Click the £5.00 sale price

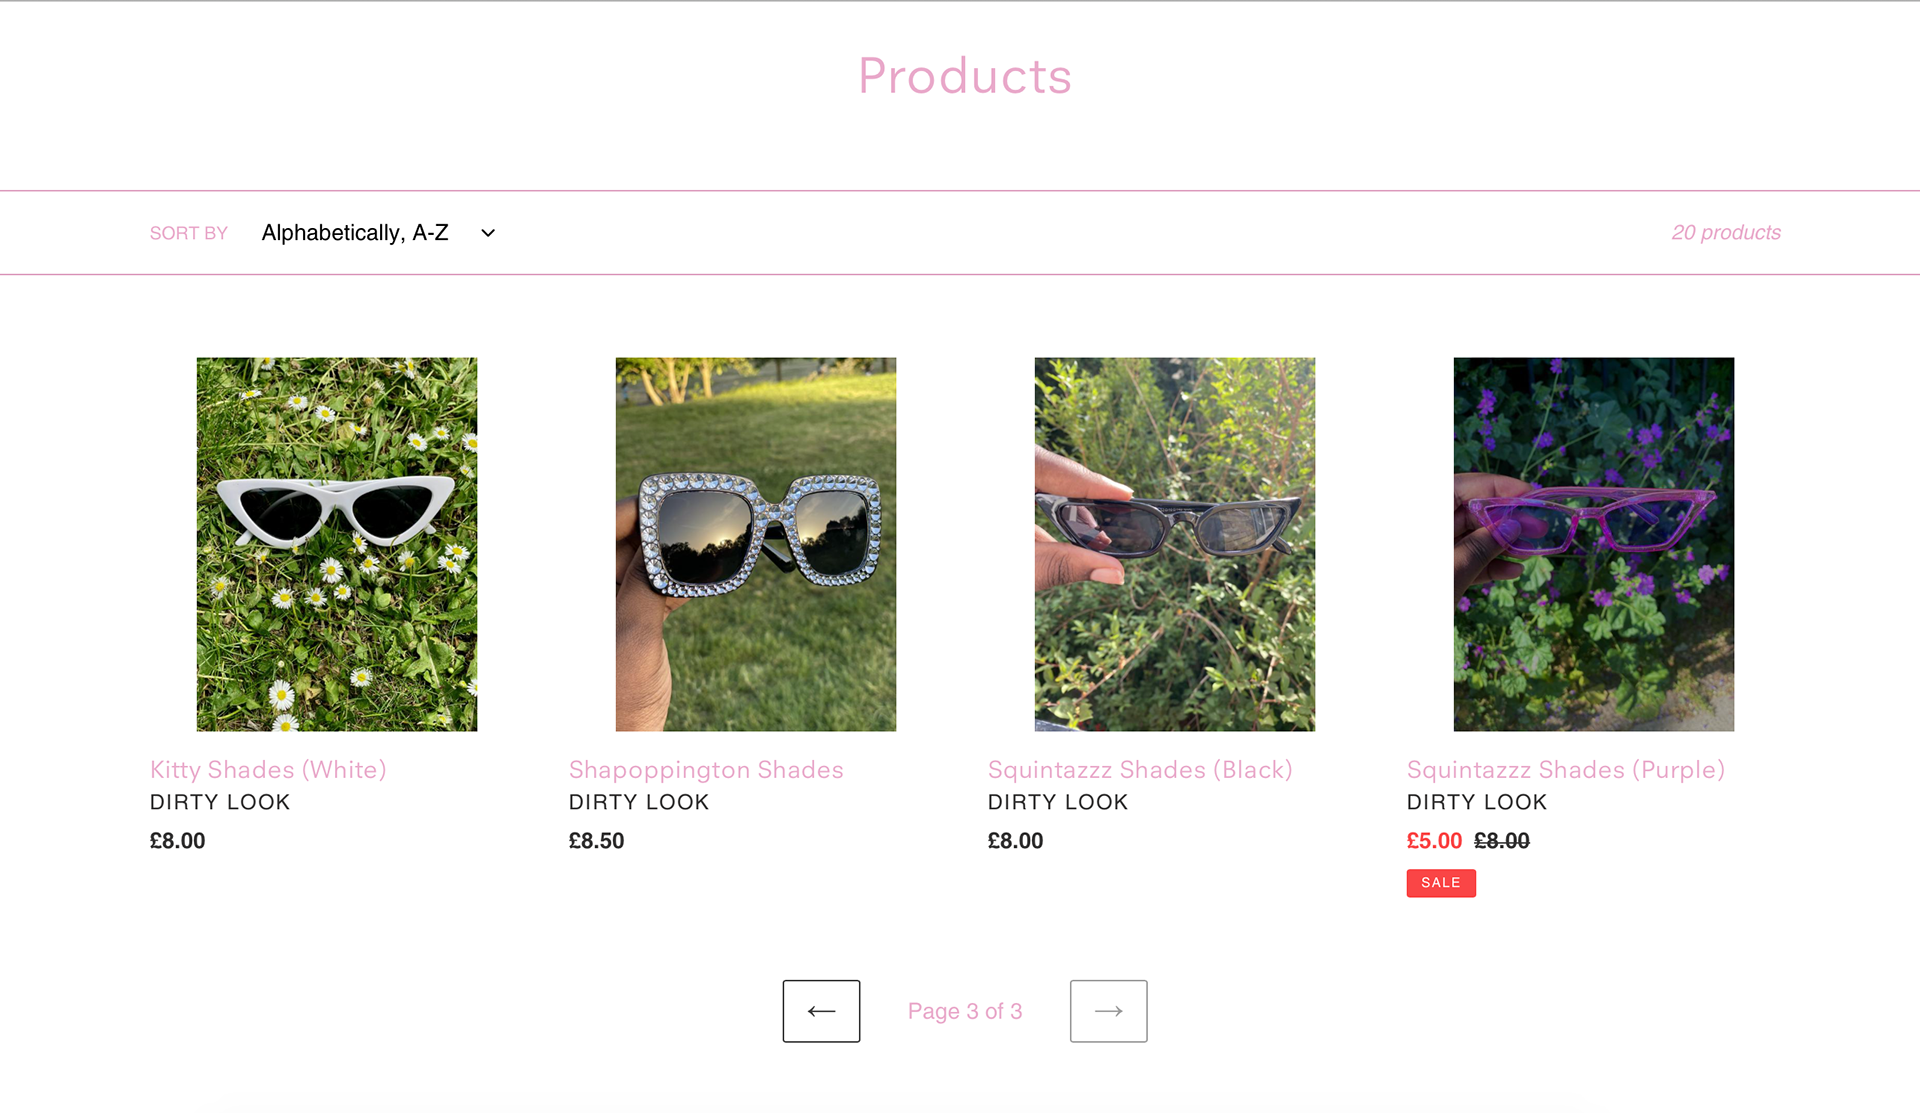1434,841
